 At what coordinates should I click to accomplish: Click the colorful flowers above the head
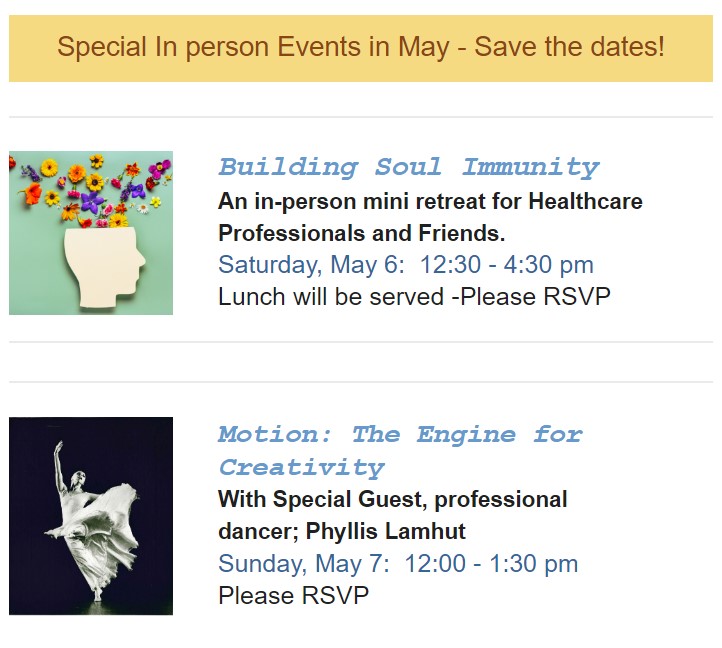coord(92,191)
